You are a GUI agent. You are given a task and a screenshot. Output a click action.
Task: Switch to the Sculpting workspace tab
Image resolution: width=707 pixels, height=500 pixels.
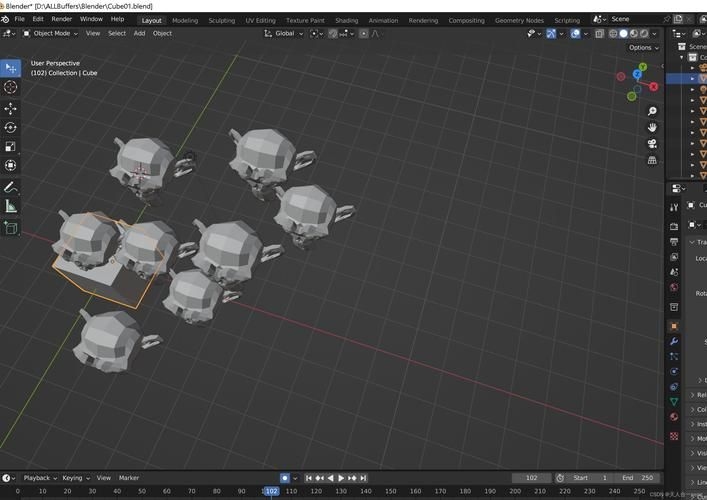(221, 20)
